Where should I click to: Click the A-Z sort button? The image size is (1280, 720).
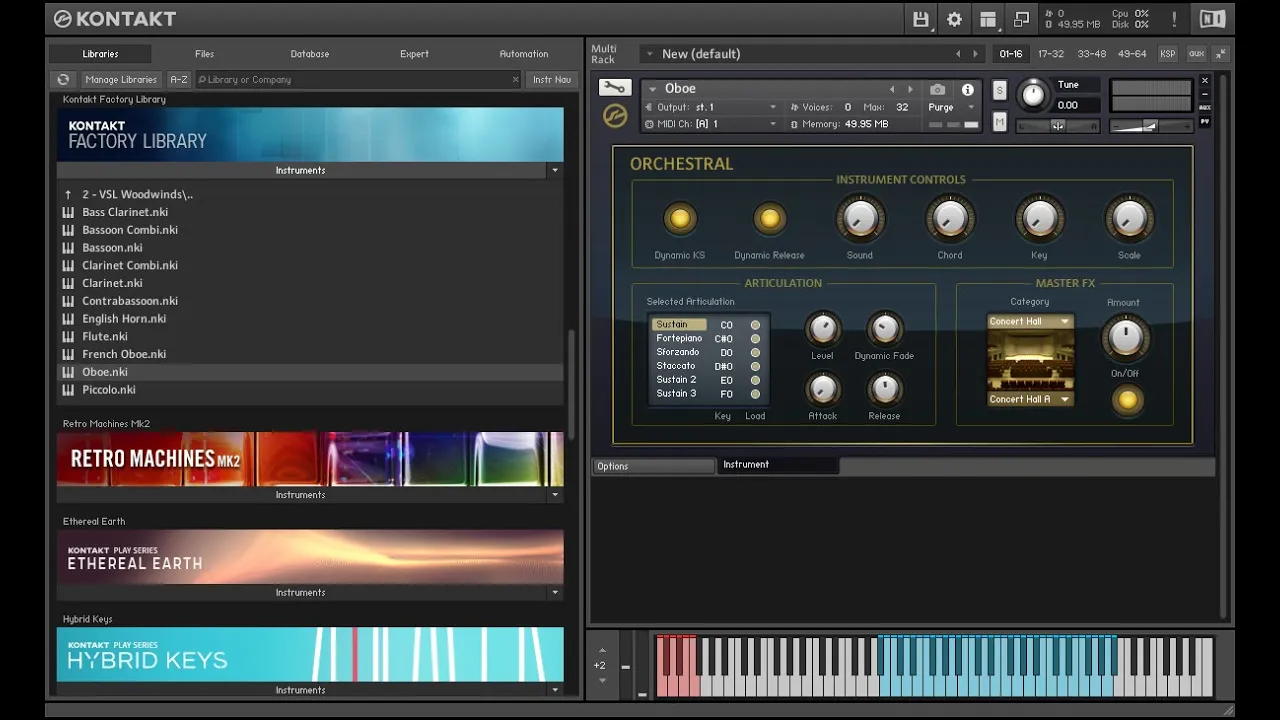click(179, 79)
